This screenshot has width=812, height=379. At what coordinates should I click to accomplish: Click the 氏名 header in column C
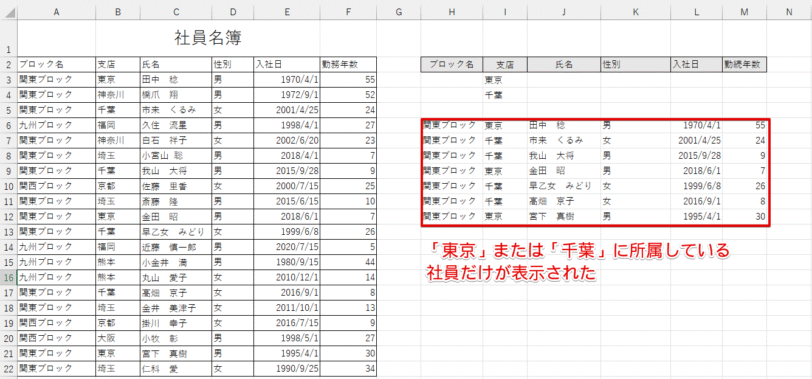click(176, 65)
